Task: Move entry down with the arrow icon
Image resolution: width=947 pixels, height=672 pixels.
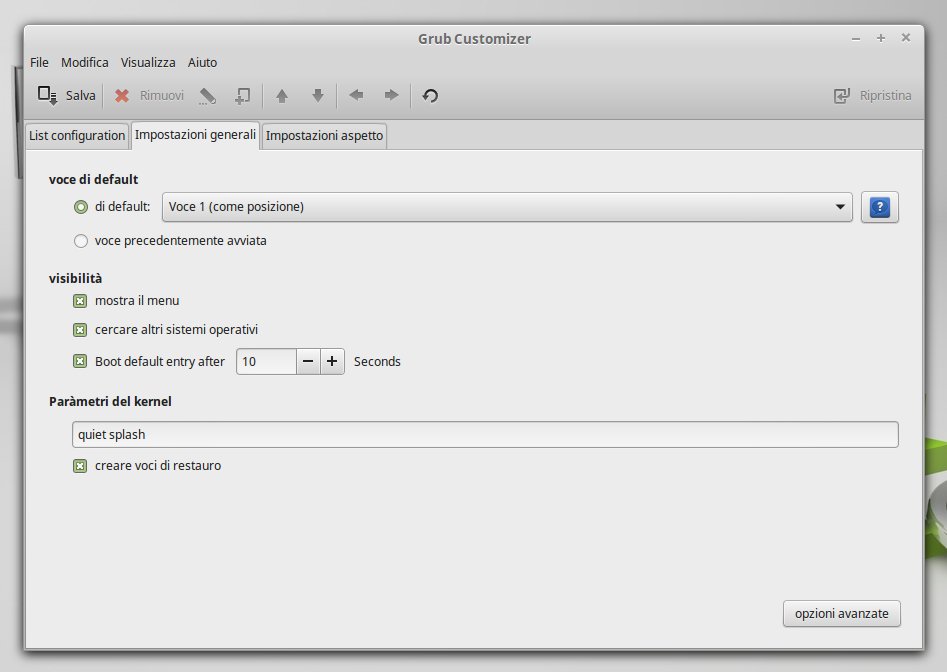Action: coord(318,95)
